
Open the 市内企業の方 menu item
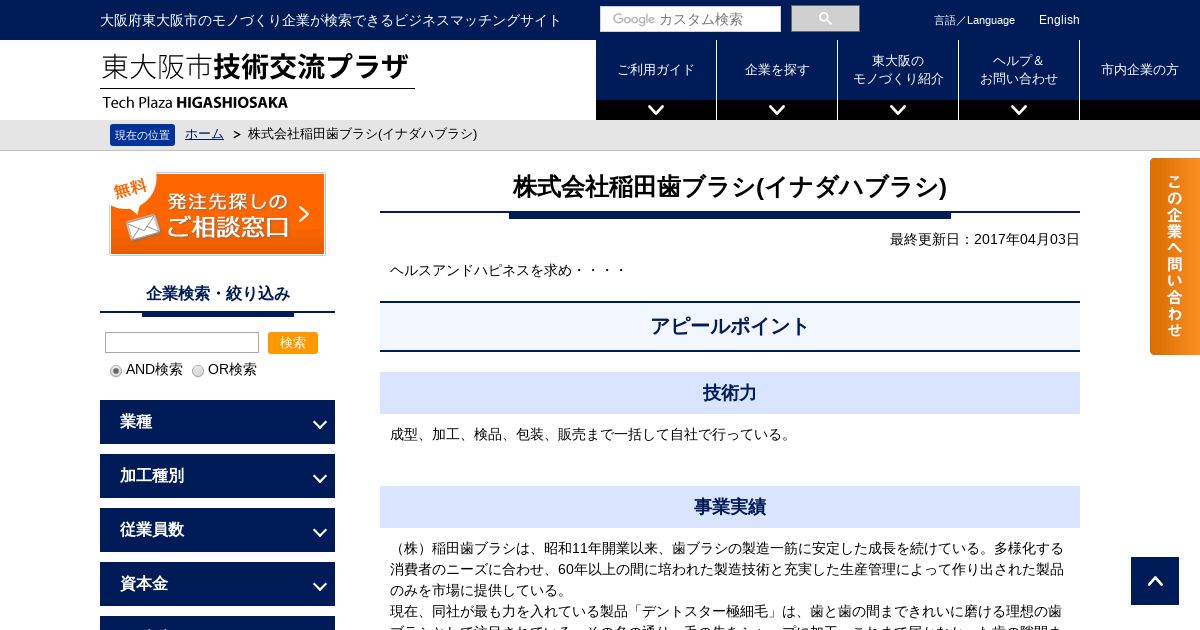pos(1140,70)
